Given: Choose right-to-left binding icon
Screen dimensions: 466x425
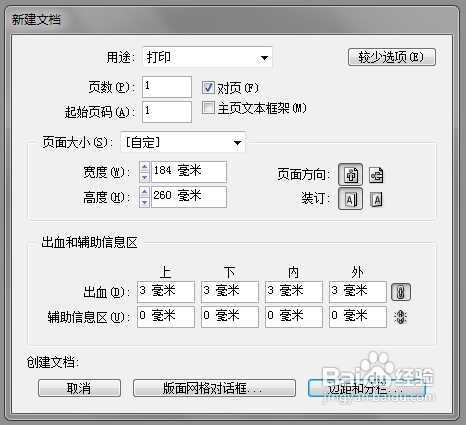Looking at the screenshot, I should tap(376, 199).
